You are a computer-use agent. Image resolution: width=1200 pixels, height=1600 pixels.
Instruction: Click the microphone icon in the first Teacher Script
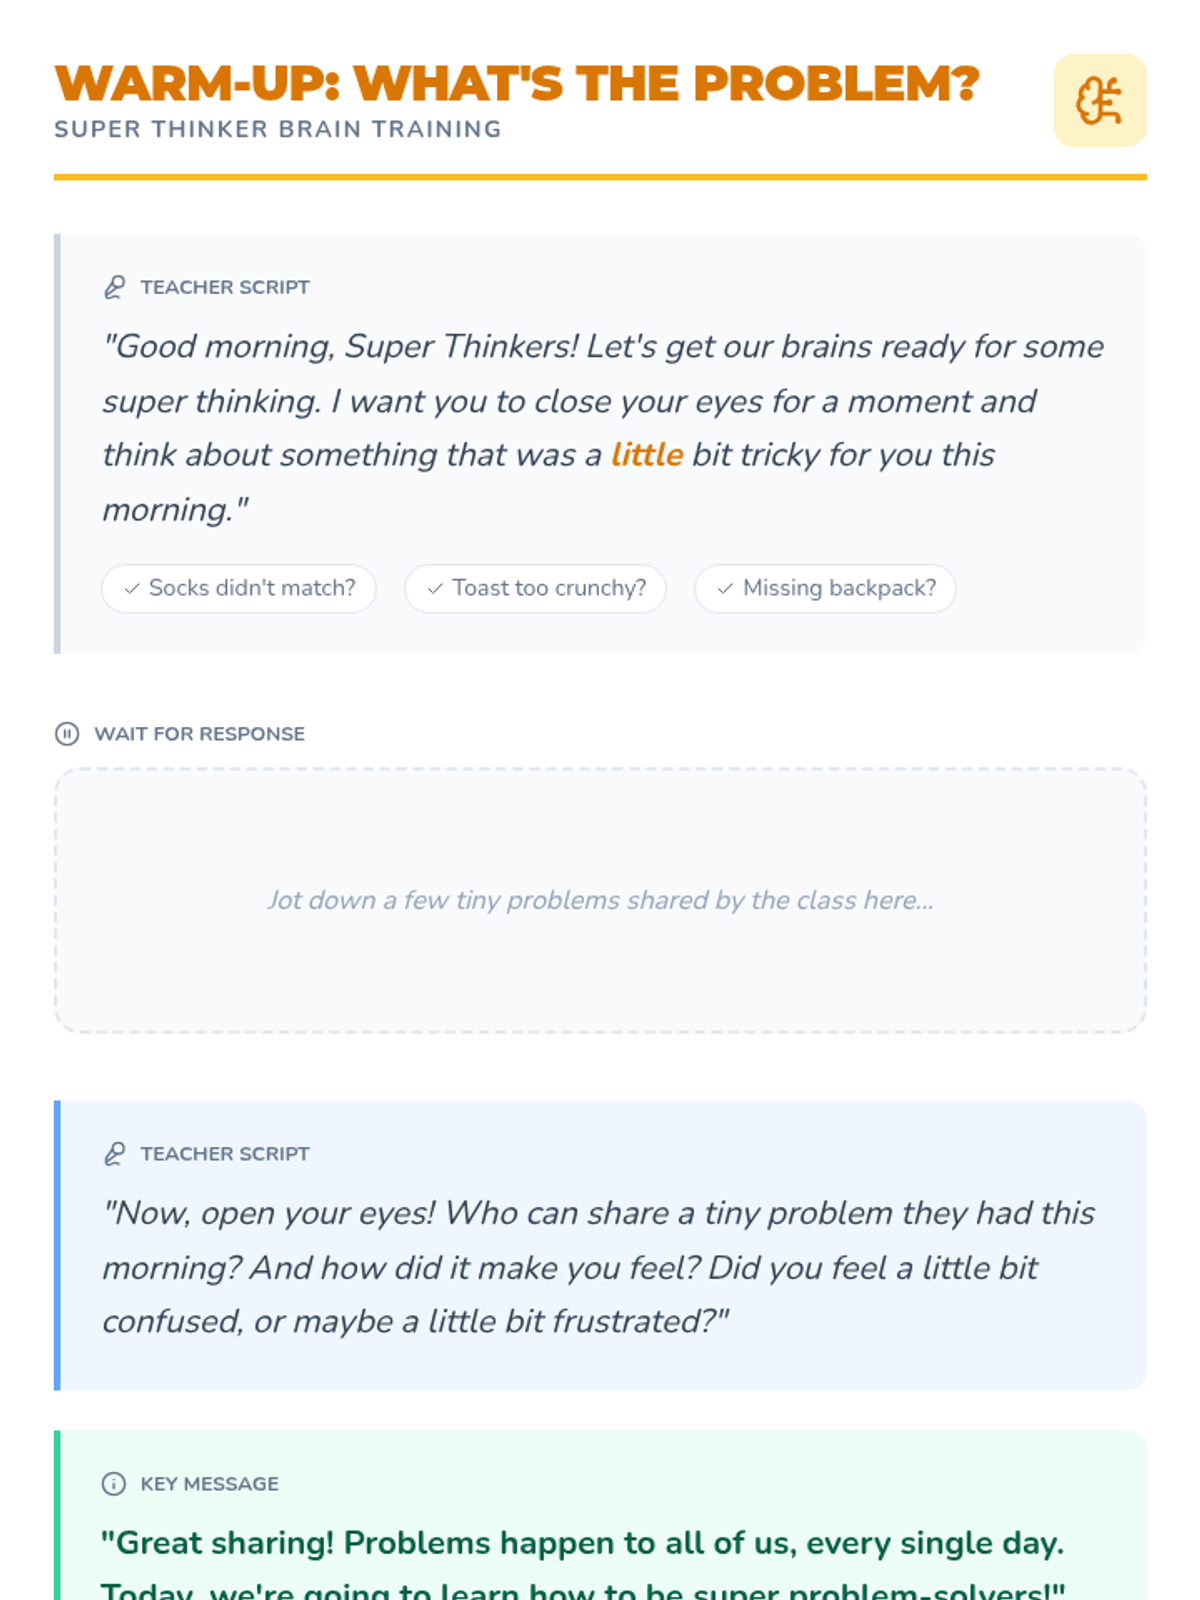pyautogui.click(x=115, y=288)
